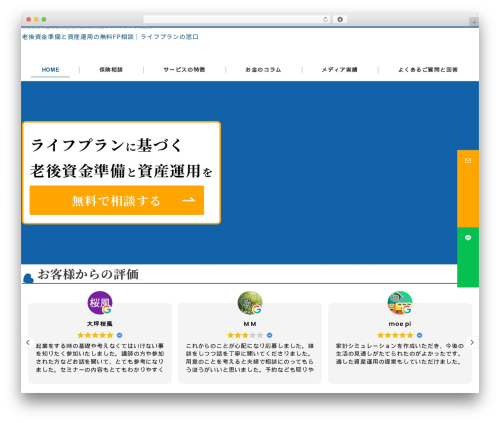Viewport: 500px width, 423px height.
Task: Click verified badge beside 大坪桜風's stars
Action: click(x=119, y=335)
